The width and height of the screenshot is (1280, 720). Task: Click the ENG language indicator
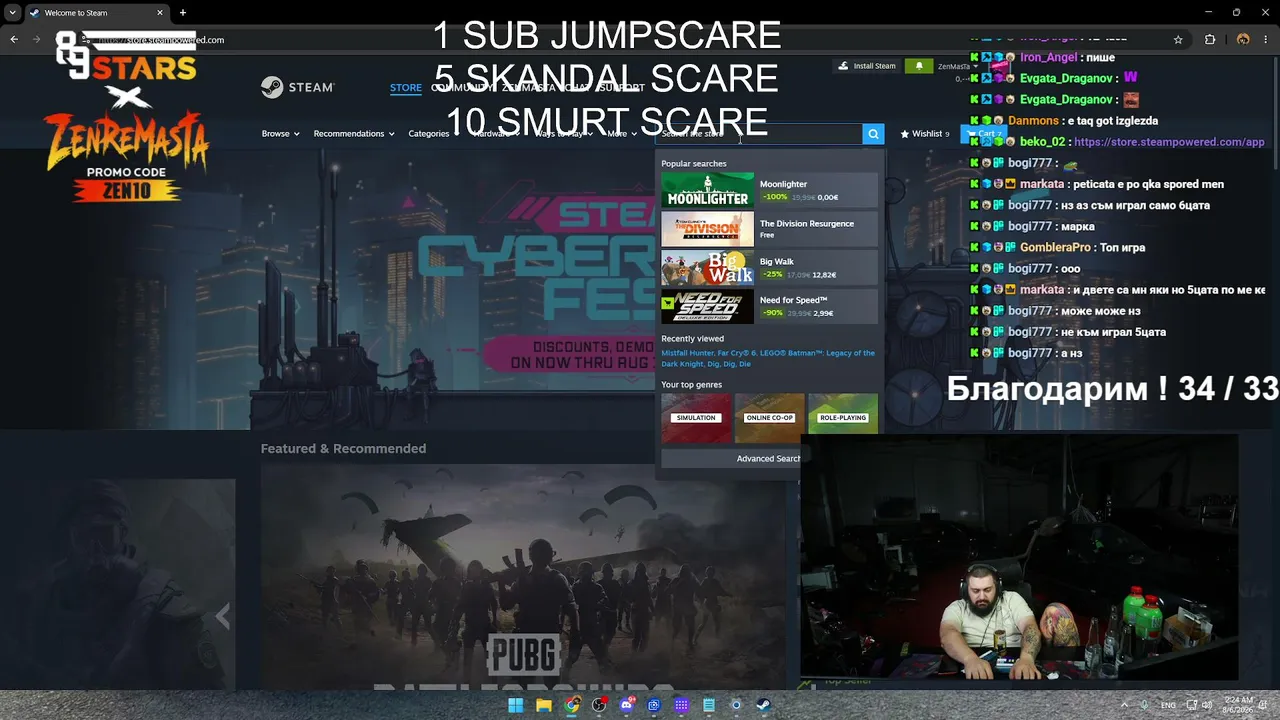1168,705
